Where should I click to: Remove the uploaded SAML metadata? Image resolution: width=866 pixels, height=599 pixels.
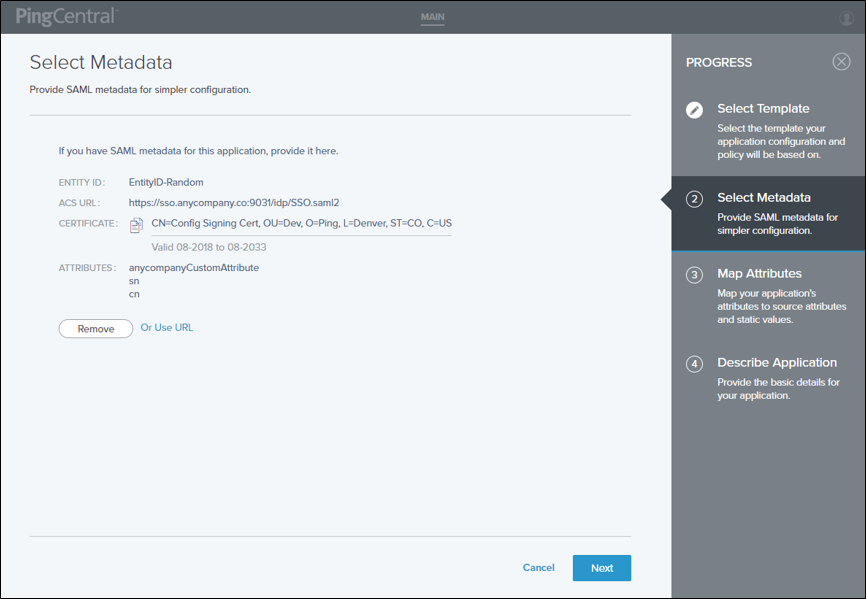[95, 328]
